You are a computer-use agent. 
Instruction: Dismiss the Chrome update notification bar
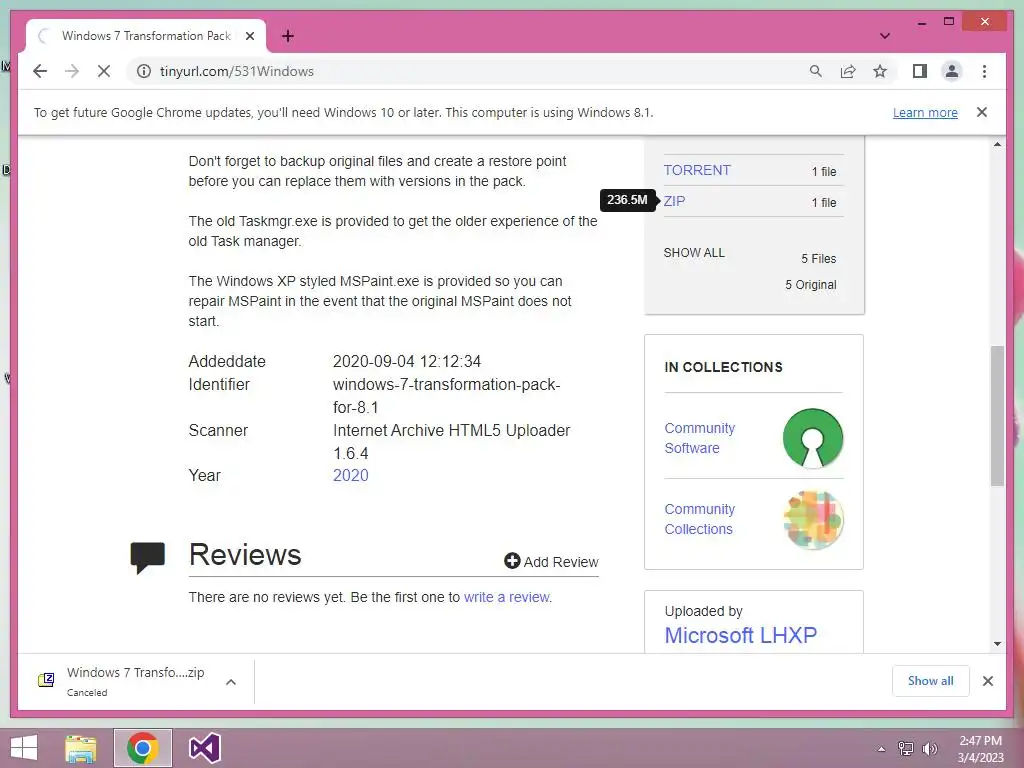coord(982,112)
